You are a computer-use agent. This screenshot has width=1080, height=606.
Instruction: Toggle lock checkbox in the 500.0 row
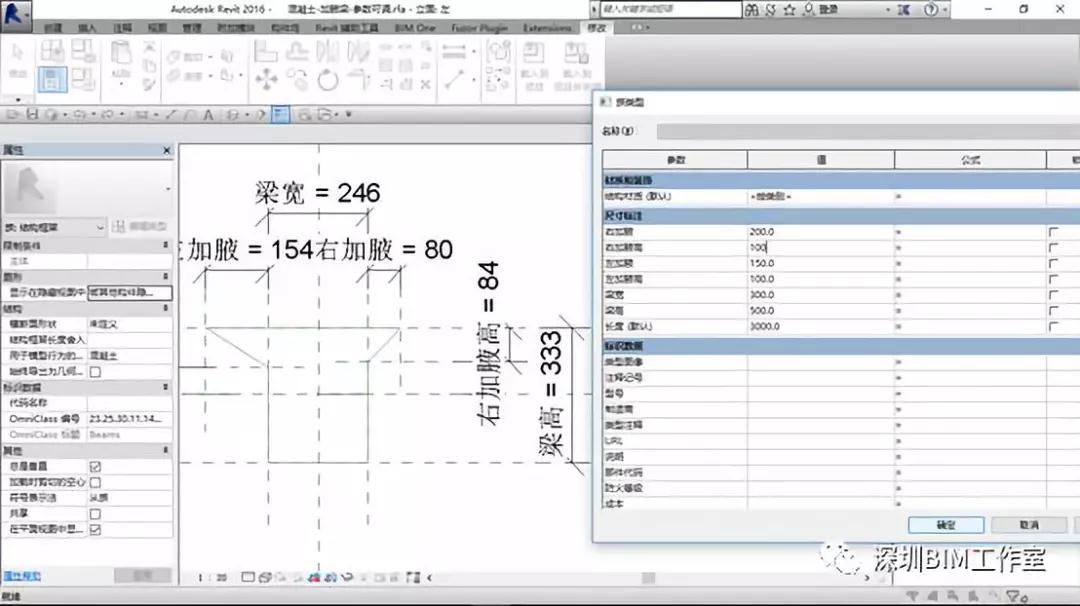pyautogui.click(x=1053, y=311)
